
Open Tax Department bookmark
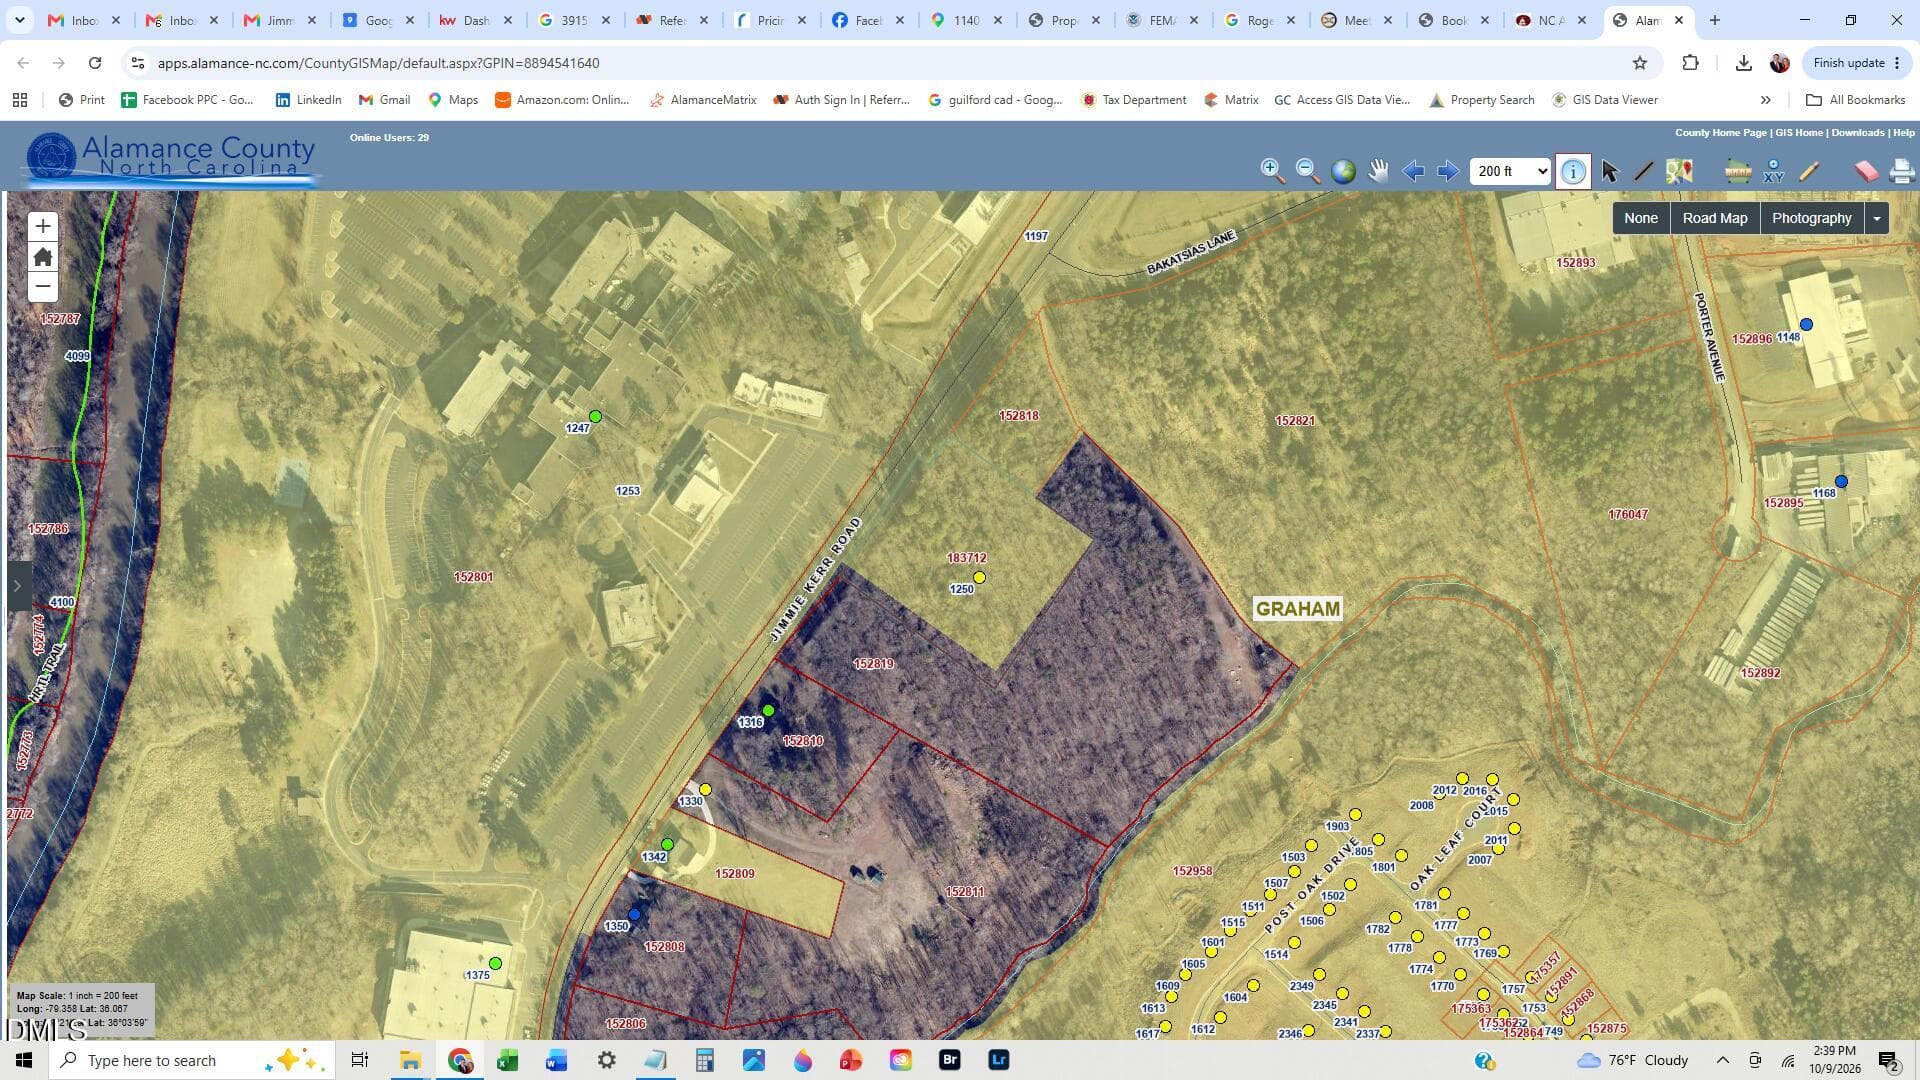click(x=1133, y=100)
